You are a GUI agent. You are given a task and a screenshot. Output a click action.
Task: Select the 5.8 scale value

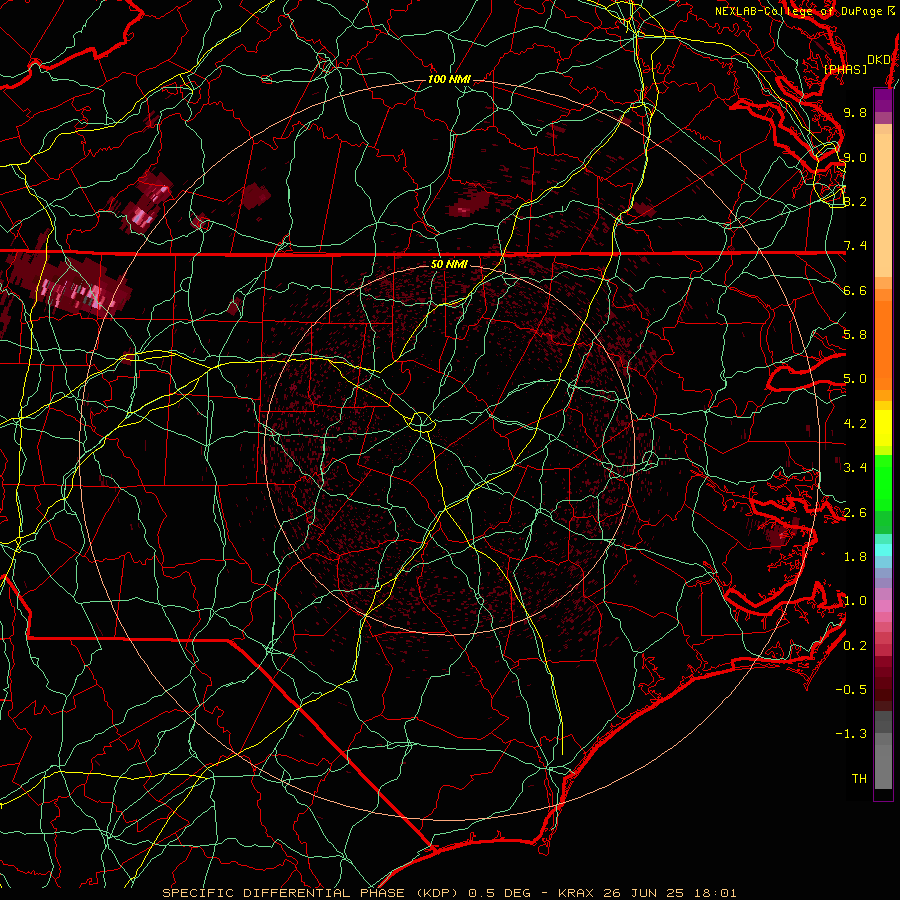pyautogui.click(x=855, y=335)
